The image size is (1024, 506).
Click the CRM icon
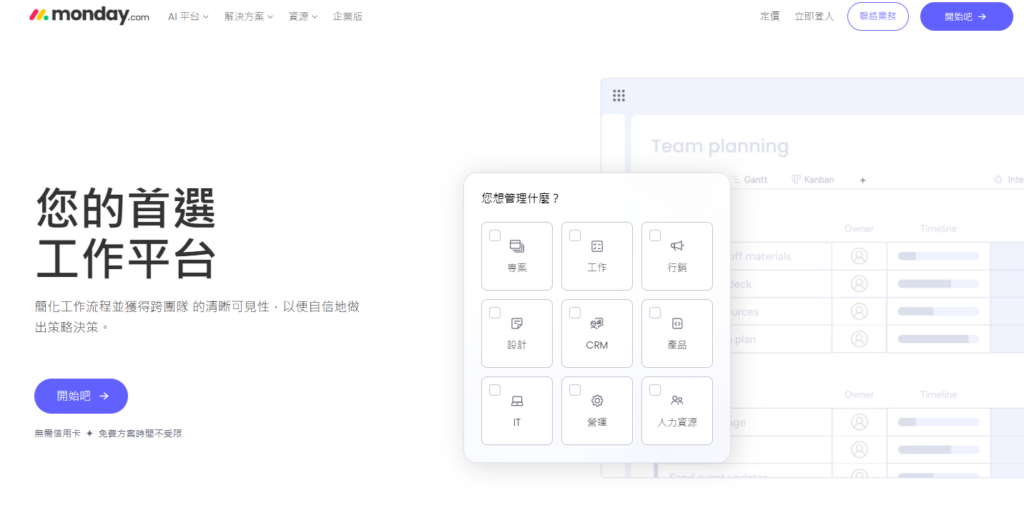pyautogui.click(x=597, y=323)
